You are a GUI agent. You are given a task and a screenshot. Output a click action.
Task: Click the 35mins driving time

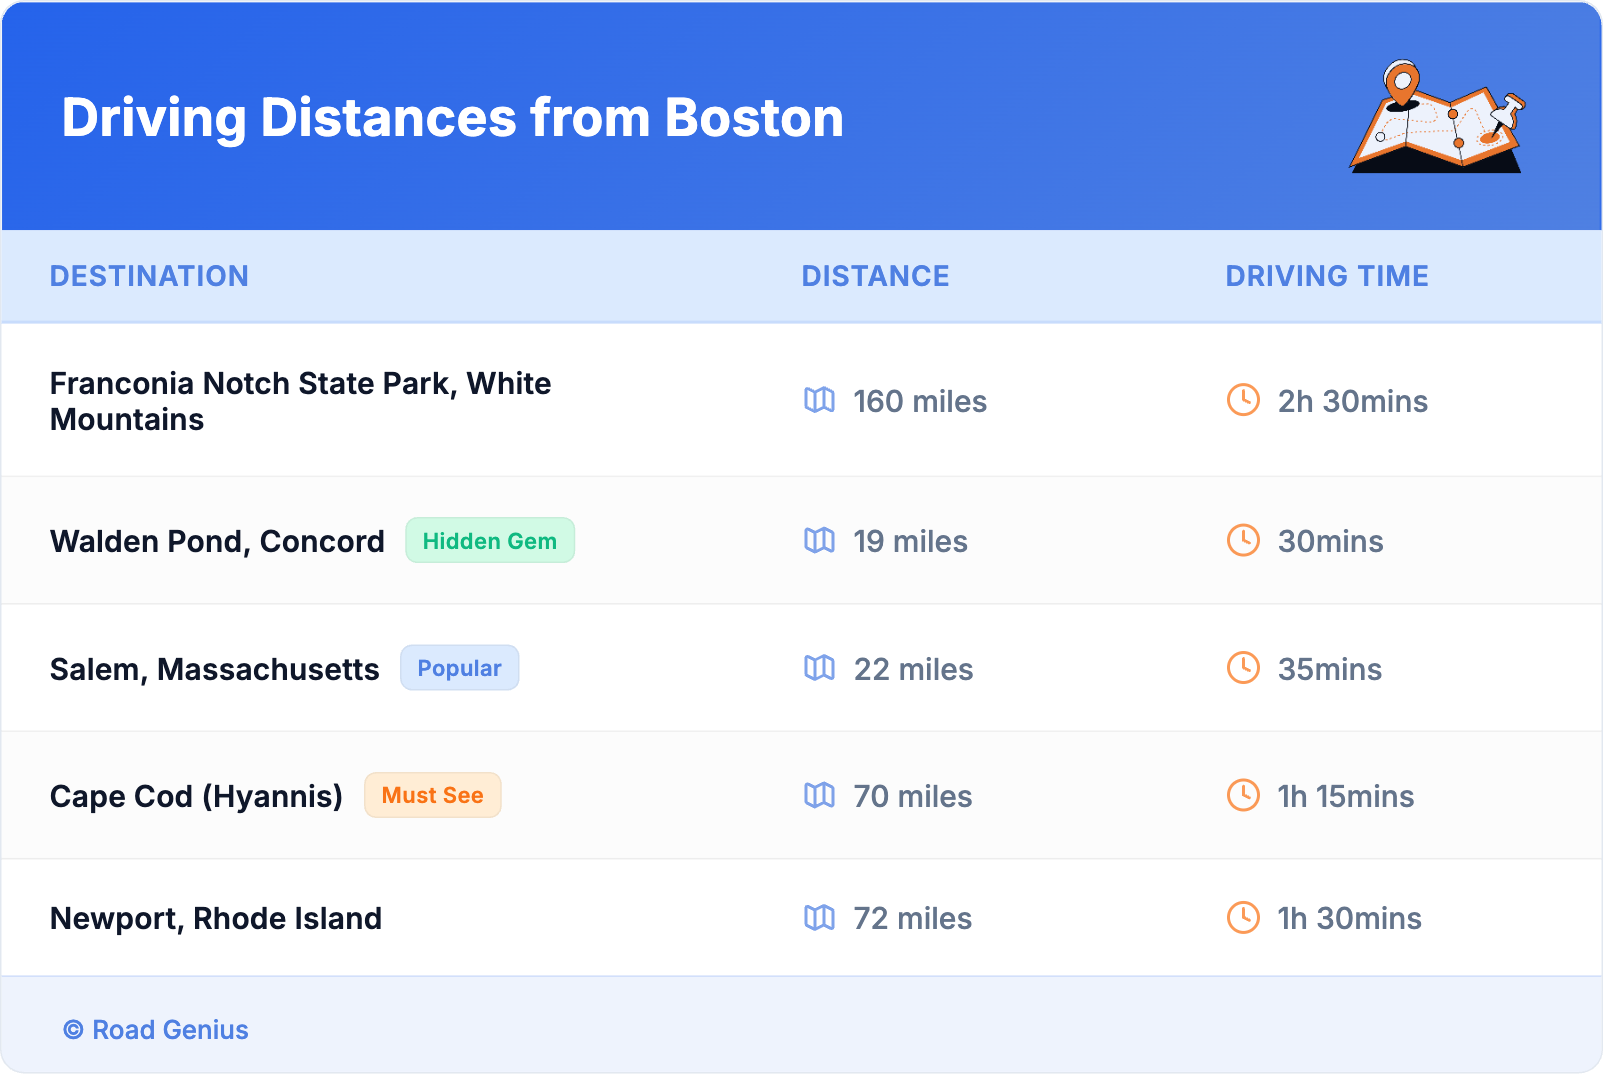click(1329, 669)
